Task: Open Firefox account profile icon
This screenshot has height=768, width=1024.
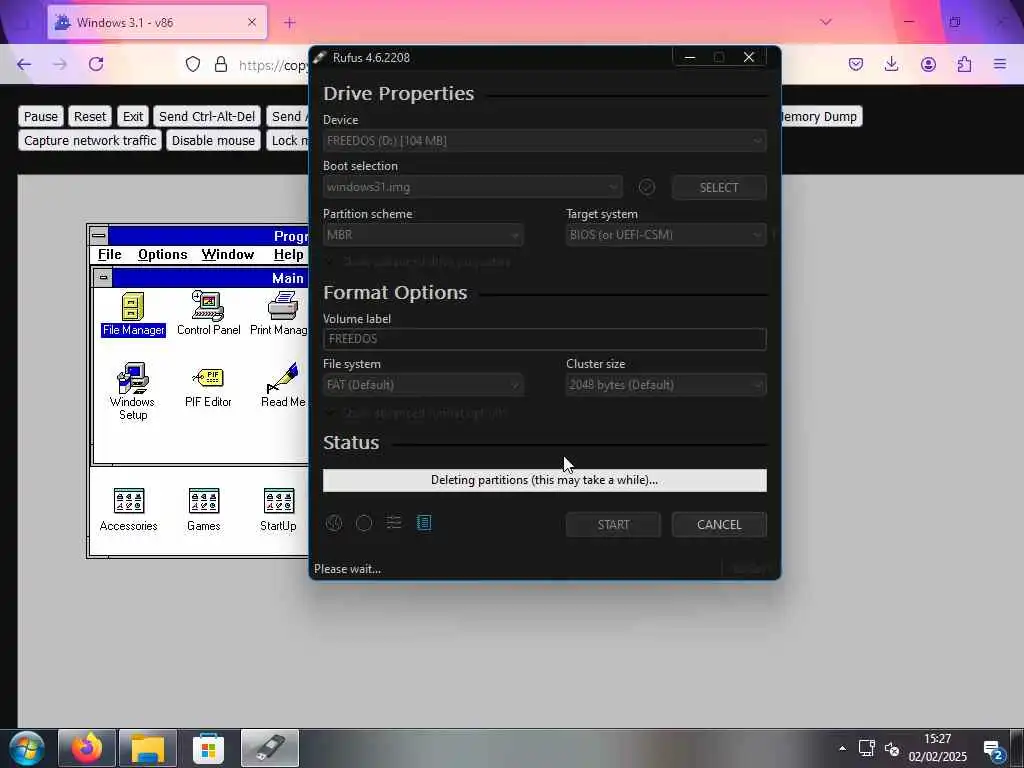Action: [928, 64]
